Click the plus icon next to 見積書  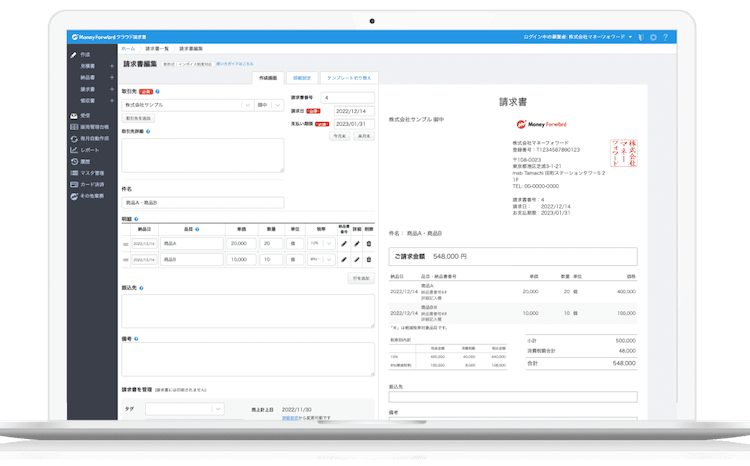(111, 65)
